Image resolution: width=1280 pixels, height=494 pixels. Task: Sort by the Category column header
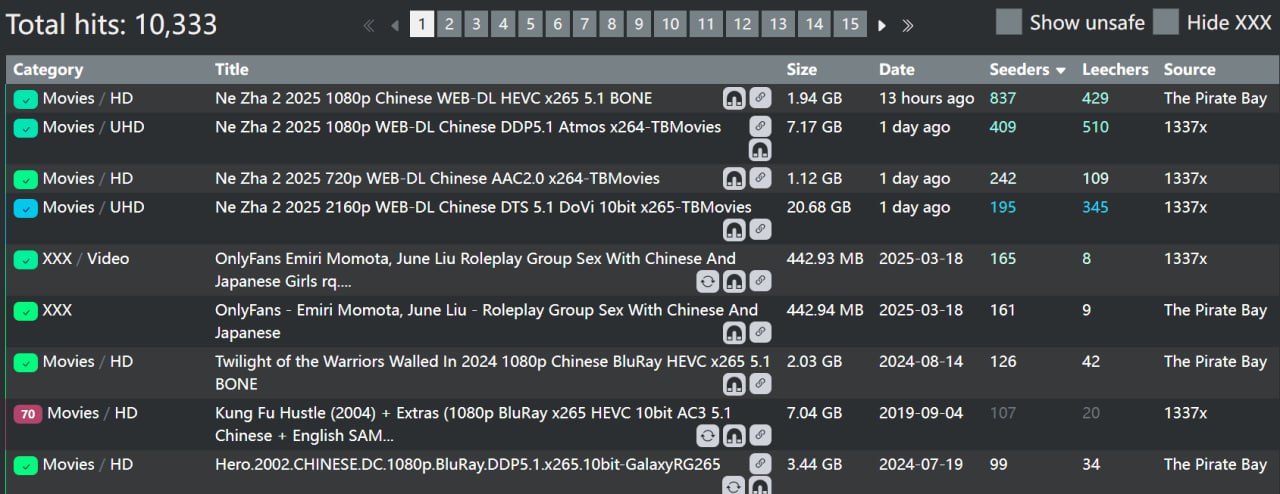[48, 69]
